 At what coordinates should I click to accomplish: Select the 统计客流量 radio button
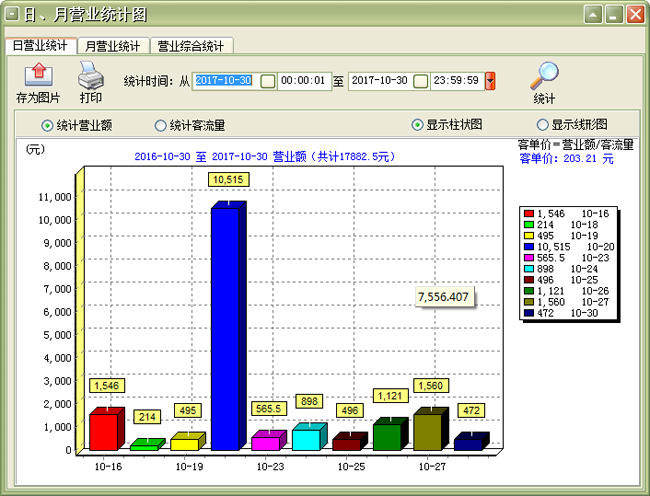click(160, 126)
